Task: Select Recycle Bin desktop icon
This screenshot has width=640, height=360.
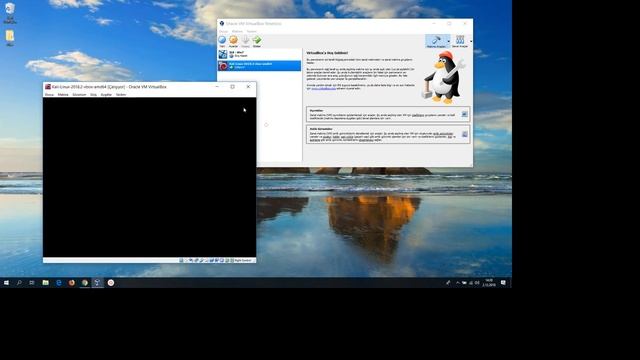Action: [10, 13]
